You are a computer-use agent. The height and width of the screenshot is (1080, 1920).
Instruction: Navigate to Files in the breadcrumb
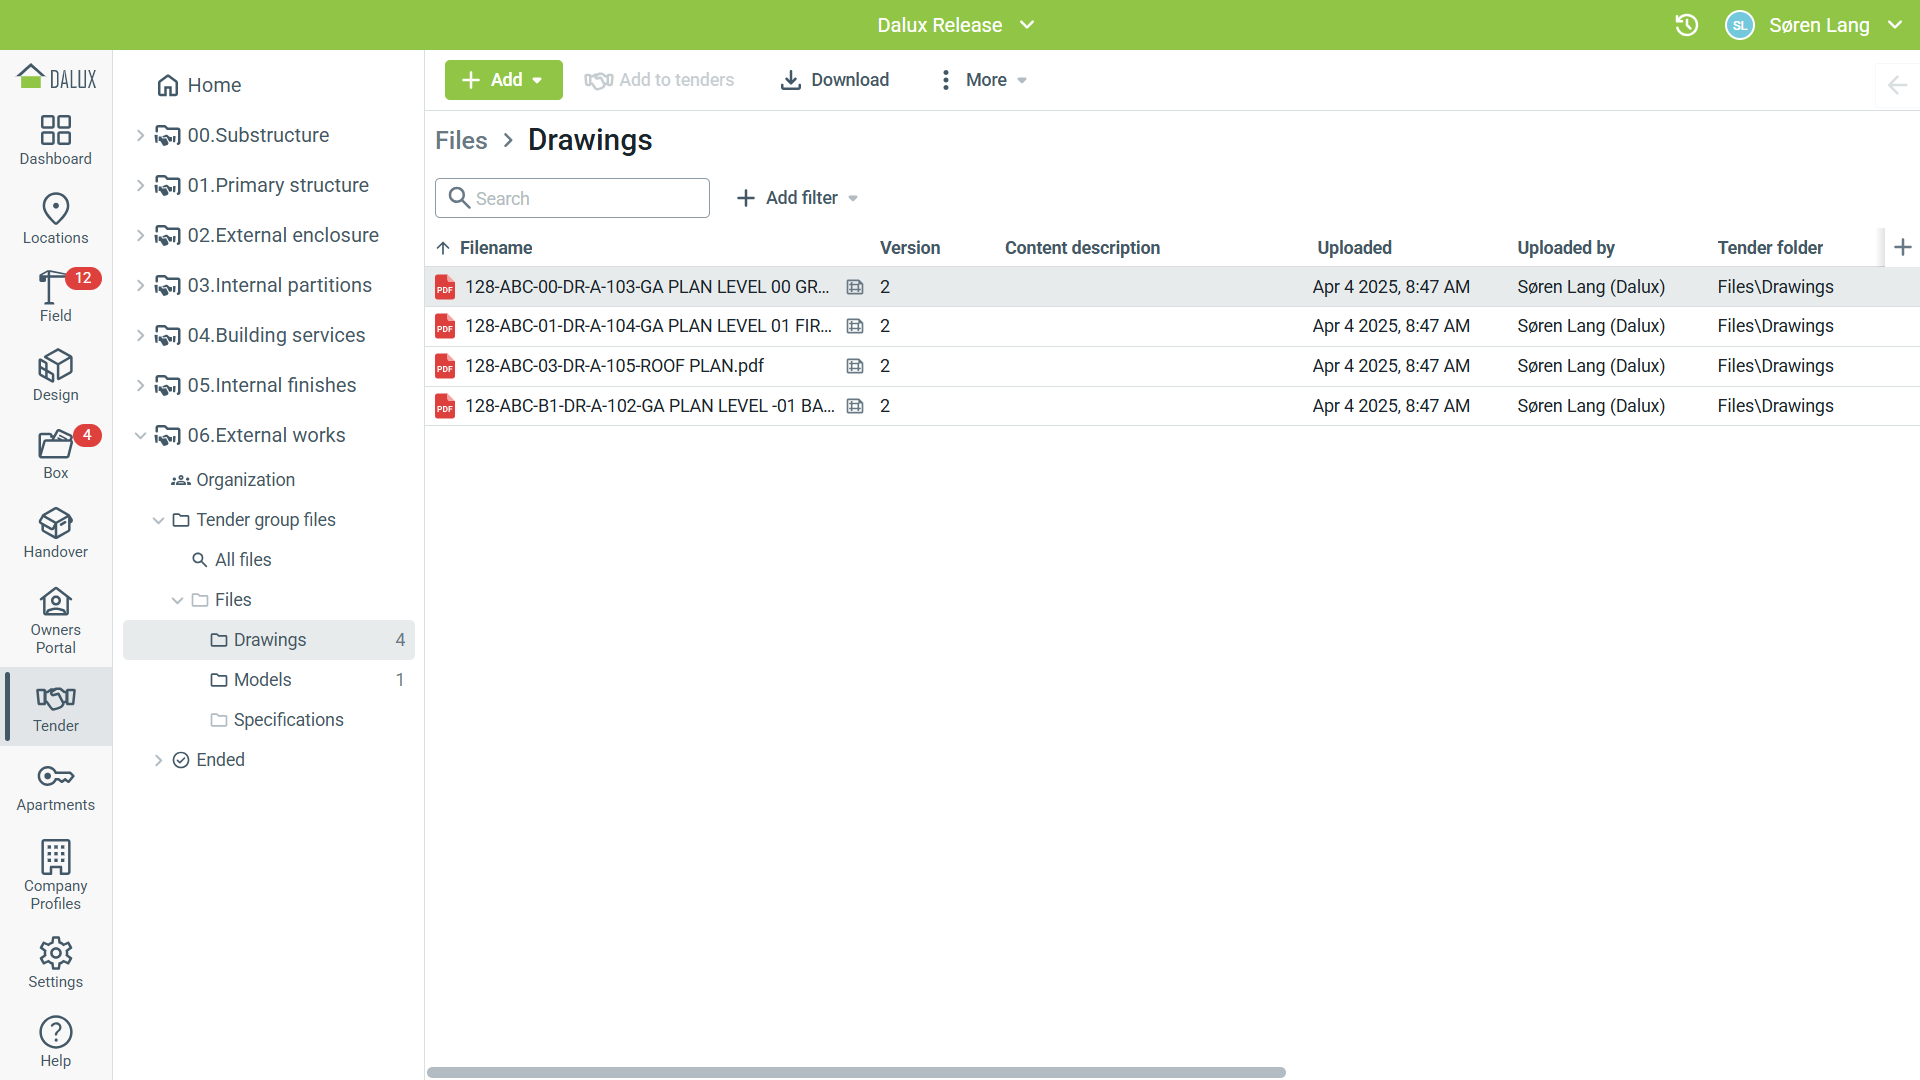pos(461,140)
